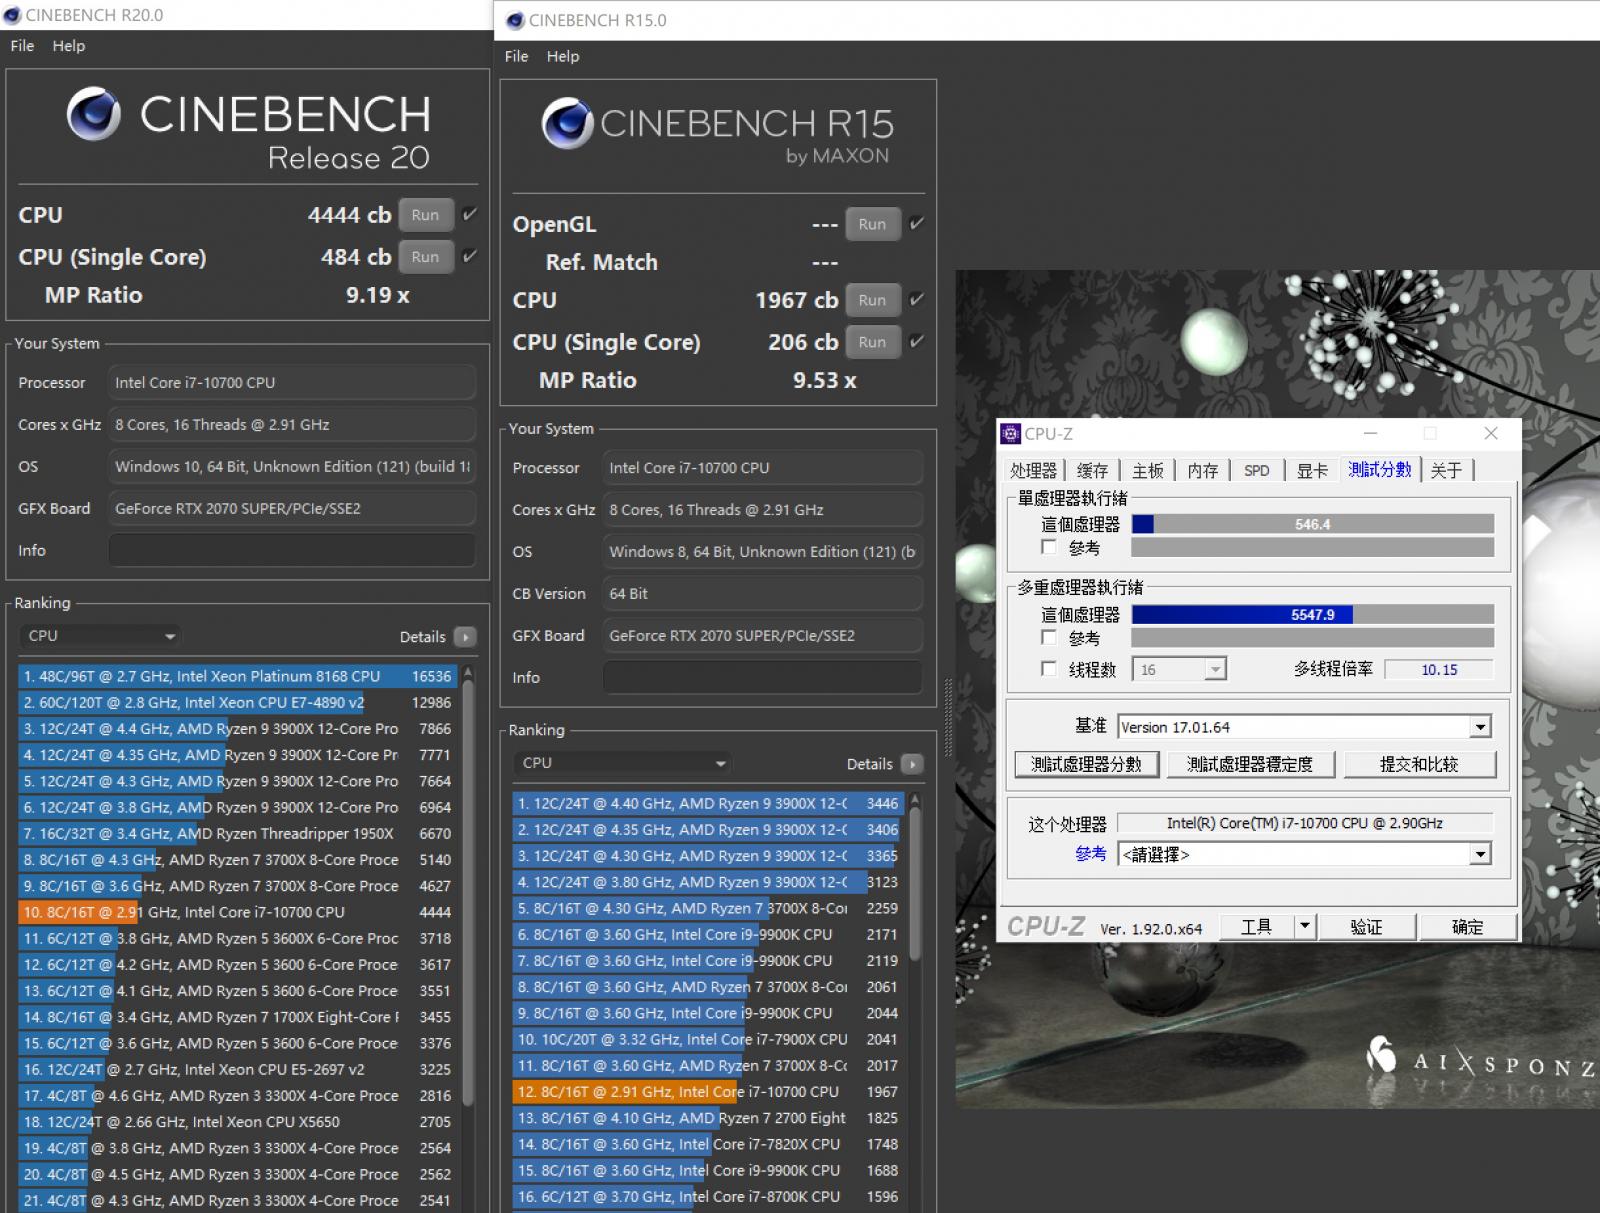Click the R20 Ranking Details arrow icon
This screenshot has height=1213, width=1600.
coord(465,637)
